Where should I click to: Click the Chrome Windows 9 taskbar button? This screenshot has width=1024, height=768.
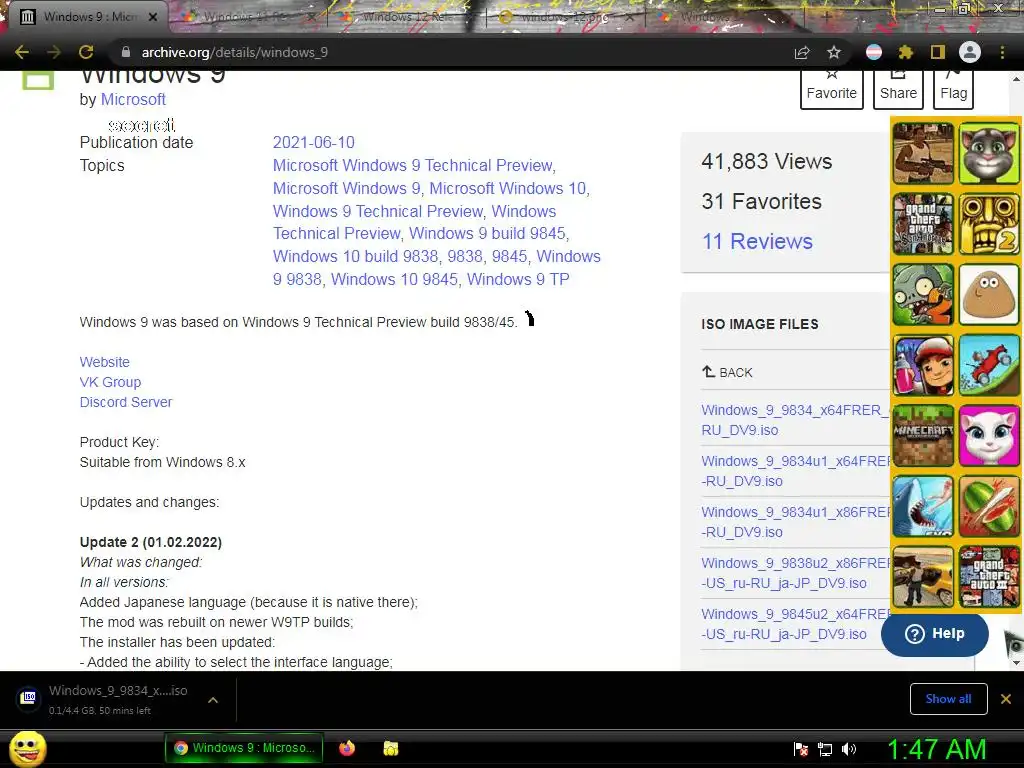click(x=244, y=748)
